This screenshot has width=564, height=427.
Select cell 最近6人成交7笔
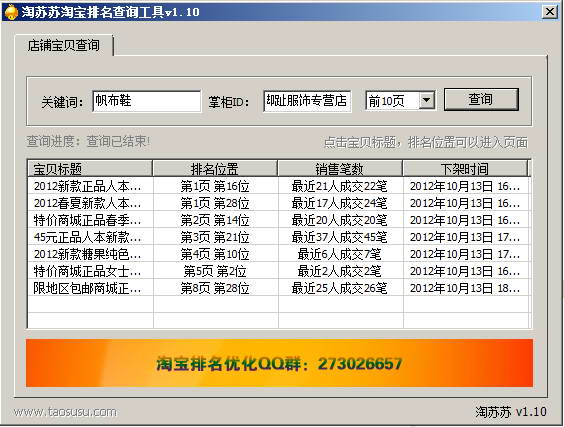pyautogui.click(x=339, y=254)
